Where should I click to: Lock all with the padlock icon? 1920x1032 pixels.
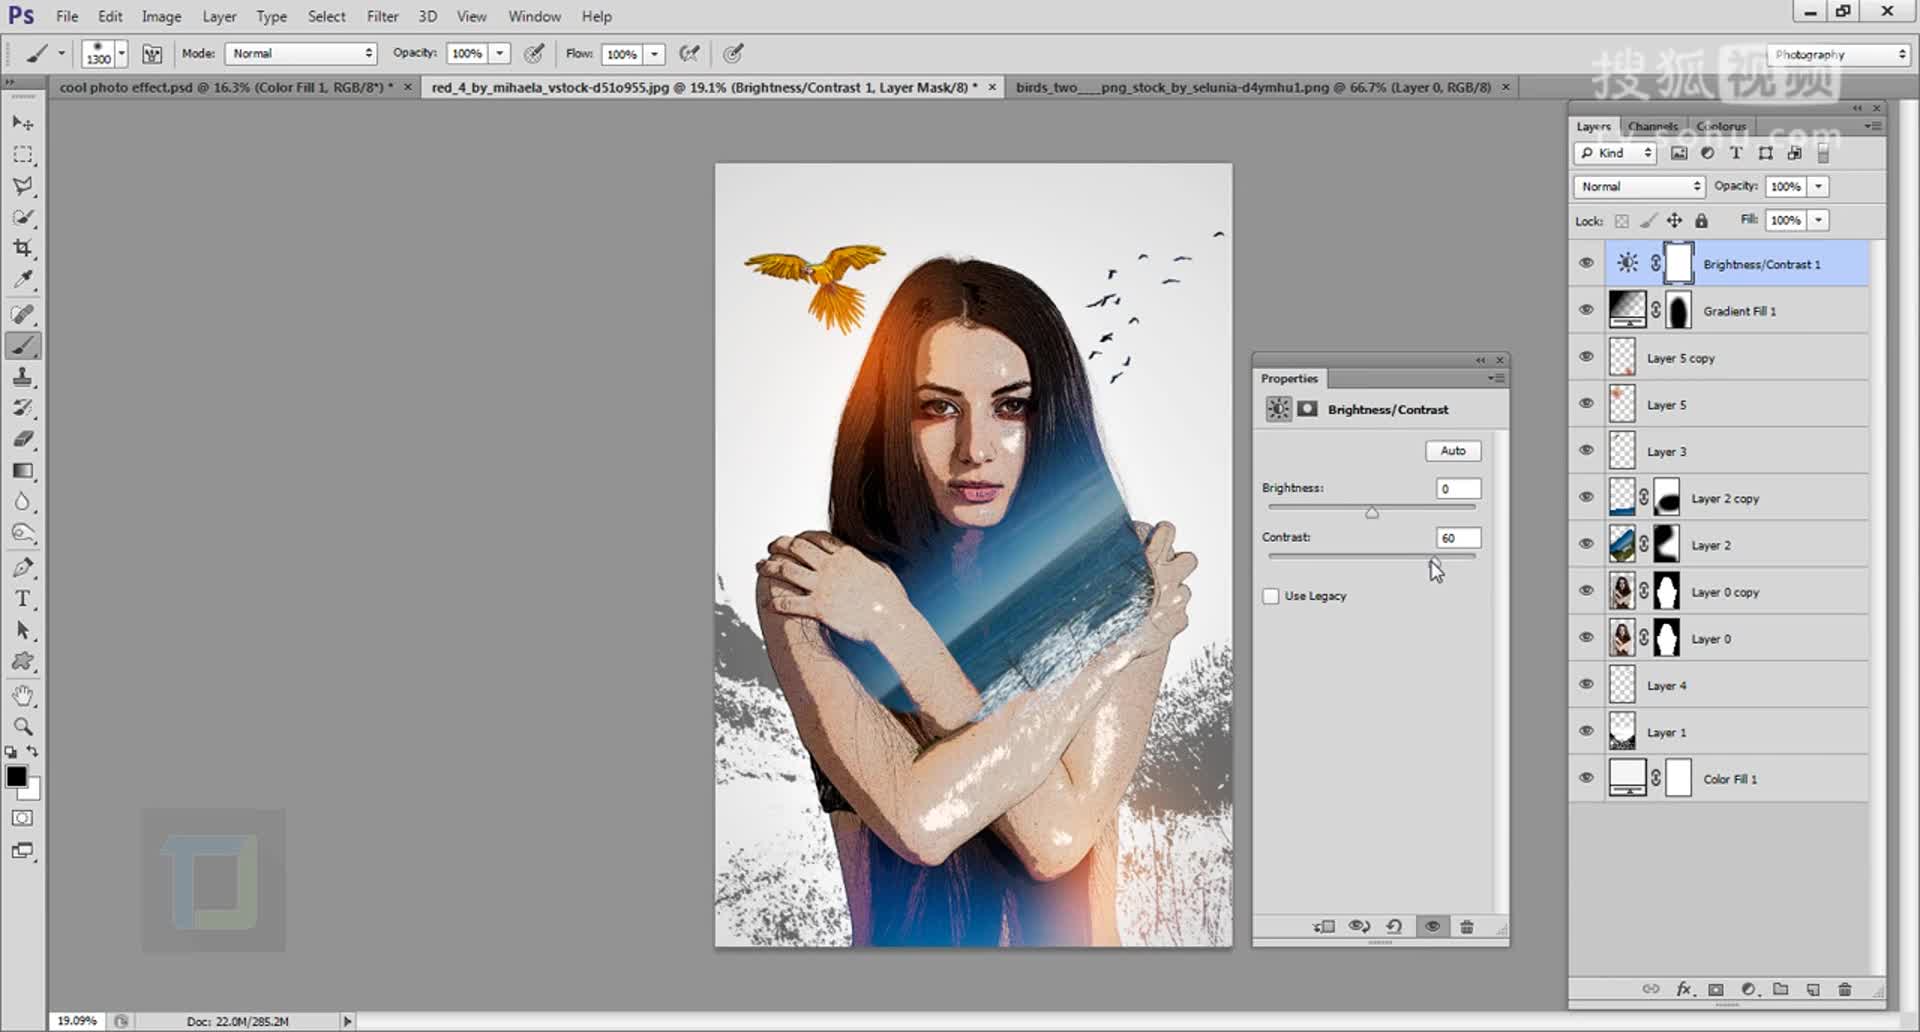(1701, 220)
